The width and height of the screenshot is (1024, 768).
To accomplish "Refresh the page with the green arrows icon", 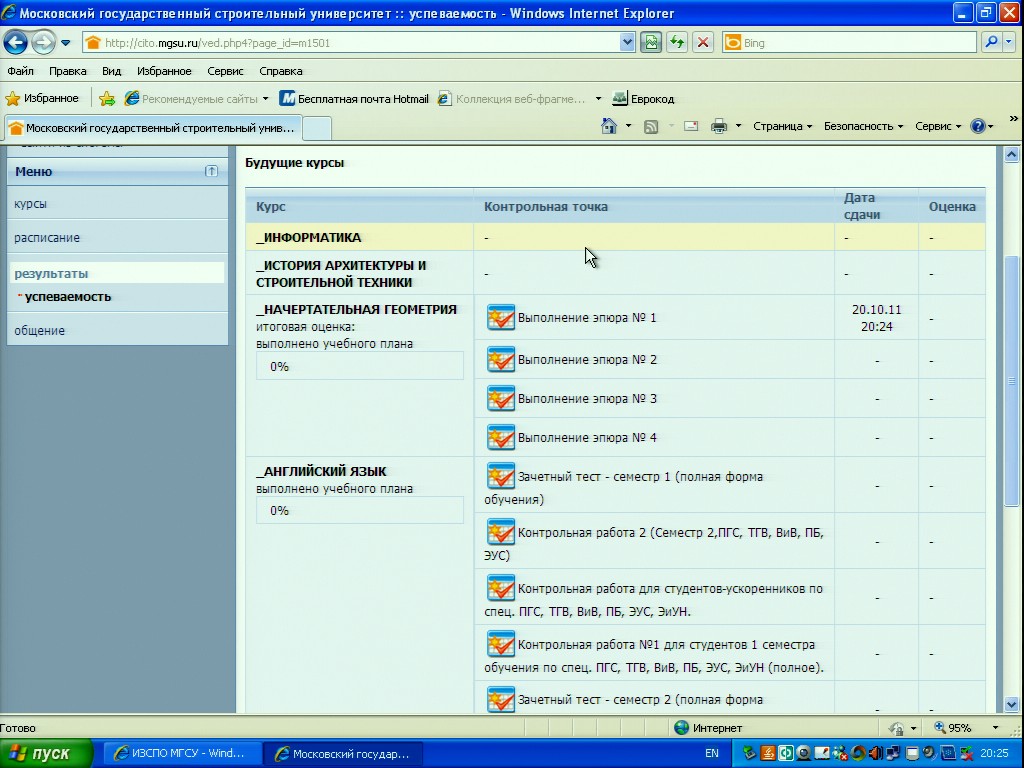I will pyautogui.click(x=677, y=43).
